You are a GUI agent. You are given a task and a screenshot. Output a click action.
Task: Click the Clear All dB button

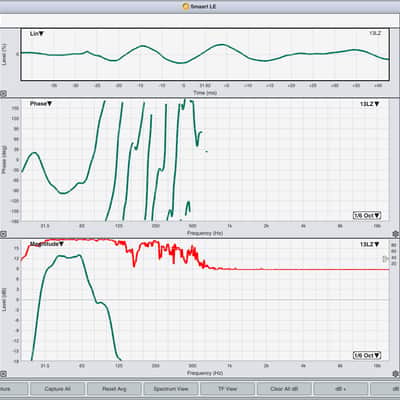284,389
